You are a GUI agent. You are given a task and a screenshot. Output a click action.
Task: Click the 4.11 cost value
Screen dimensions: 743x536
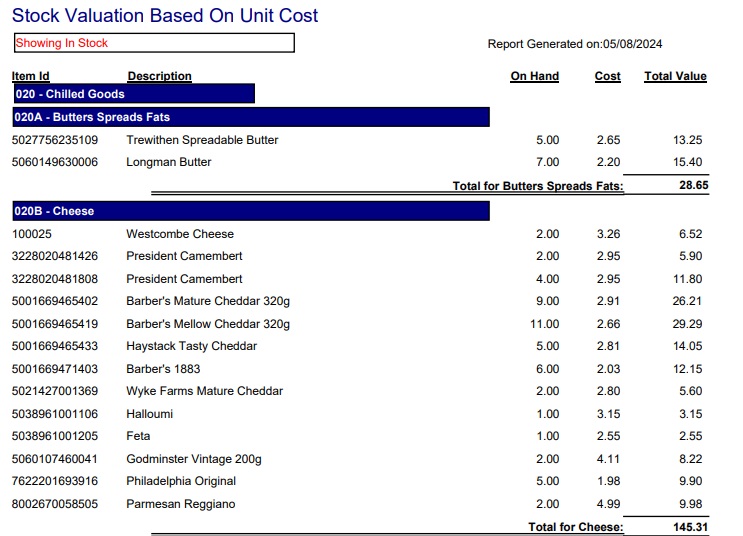point(608,459)
